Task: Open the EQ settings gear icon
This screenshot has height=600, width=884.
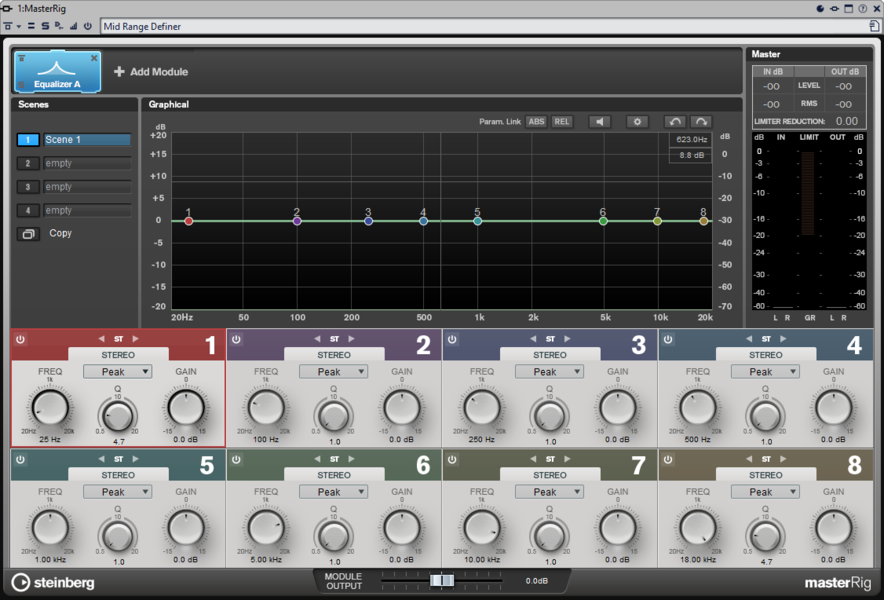Action: (x=637, y=122)
